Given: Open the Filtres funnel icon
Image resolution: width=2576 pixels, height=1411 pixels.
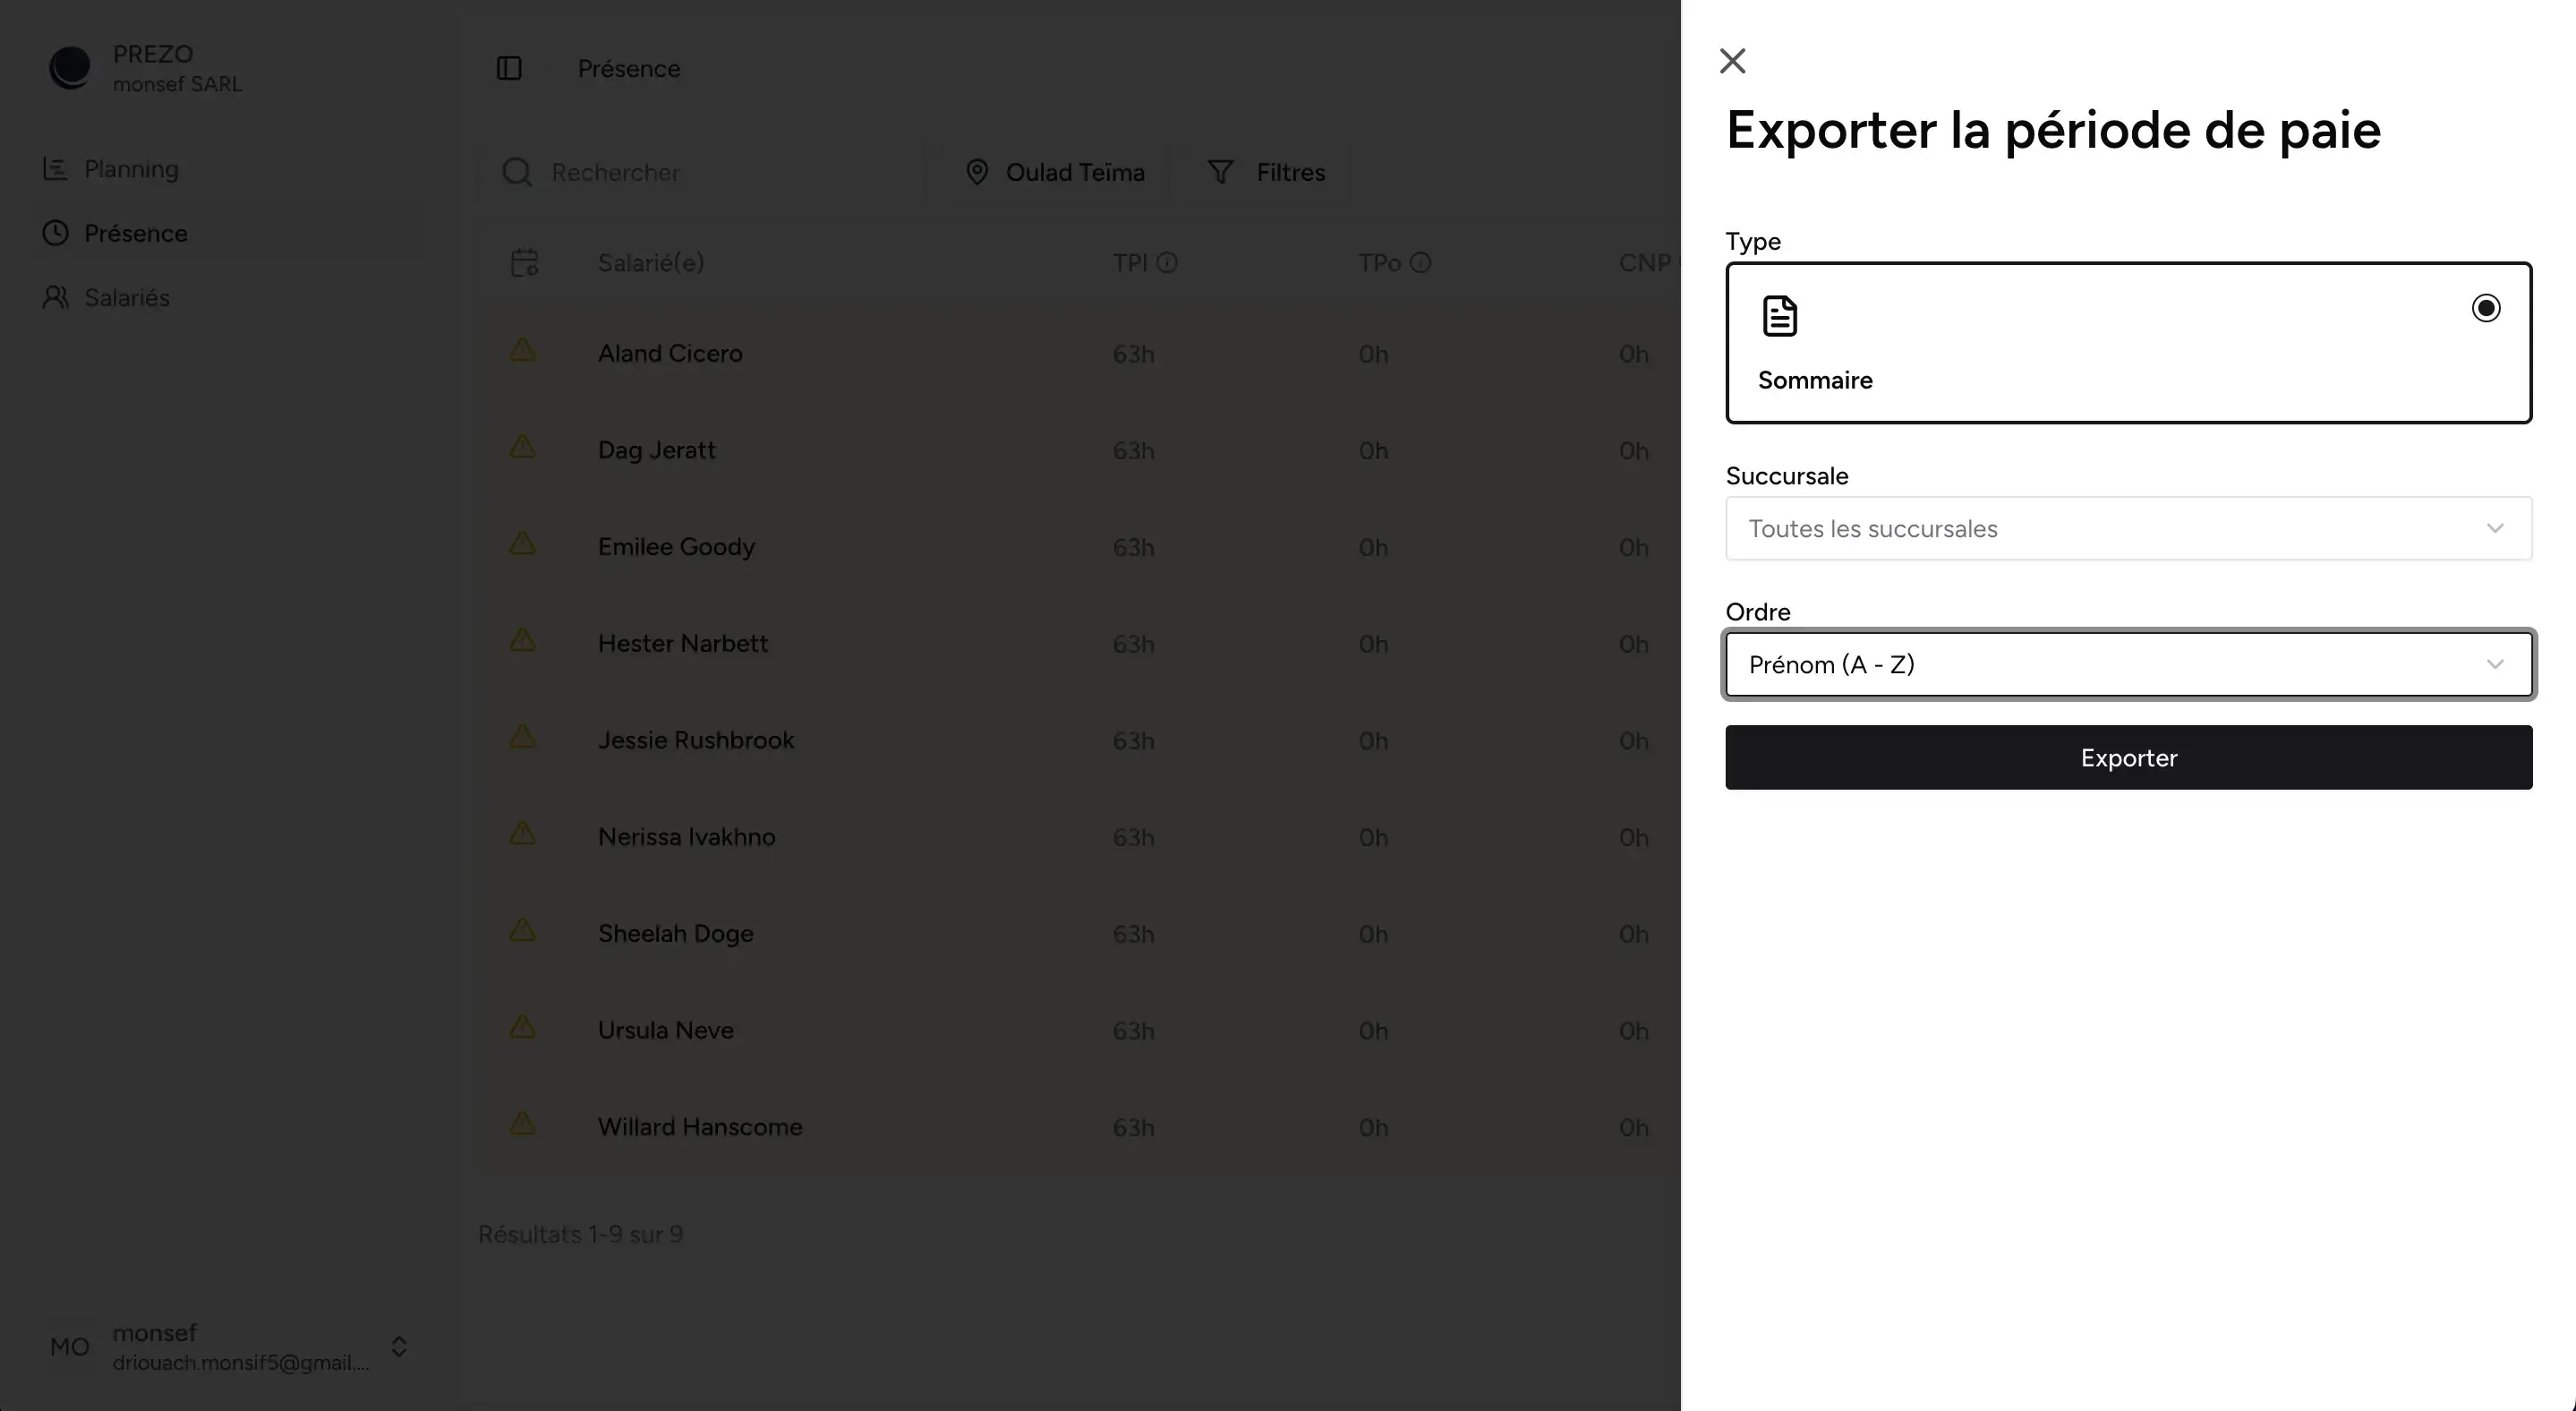Looking at the screenshot, I should click(x=1221, y=172).
